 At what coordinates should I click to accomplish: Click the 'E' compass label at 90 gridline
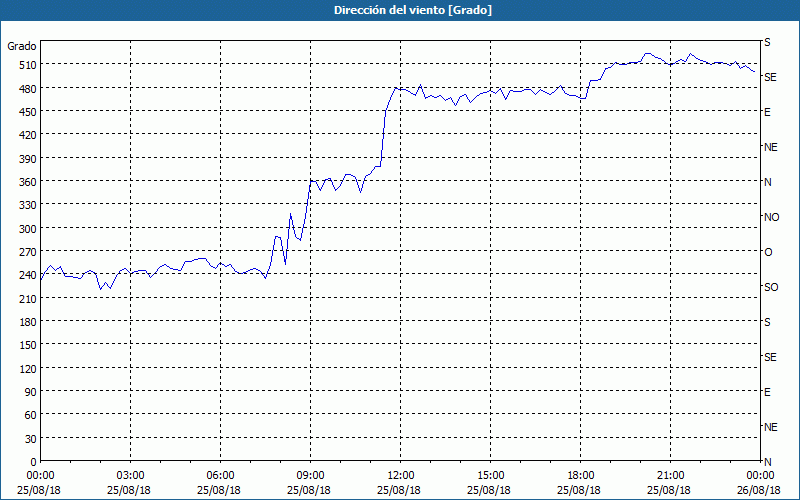(767, 392)
